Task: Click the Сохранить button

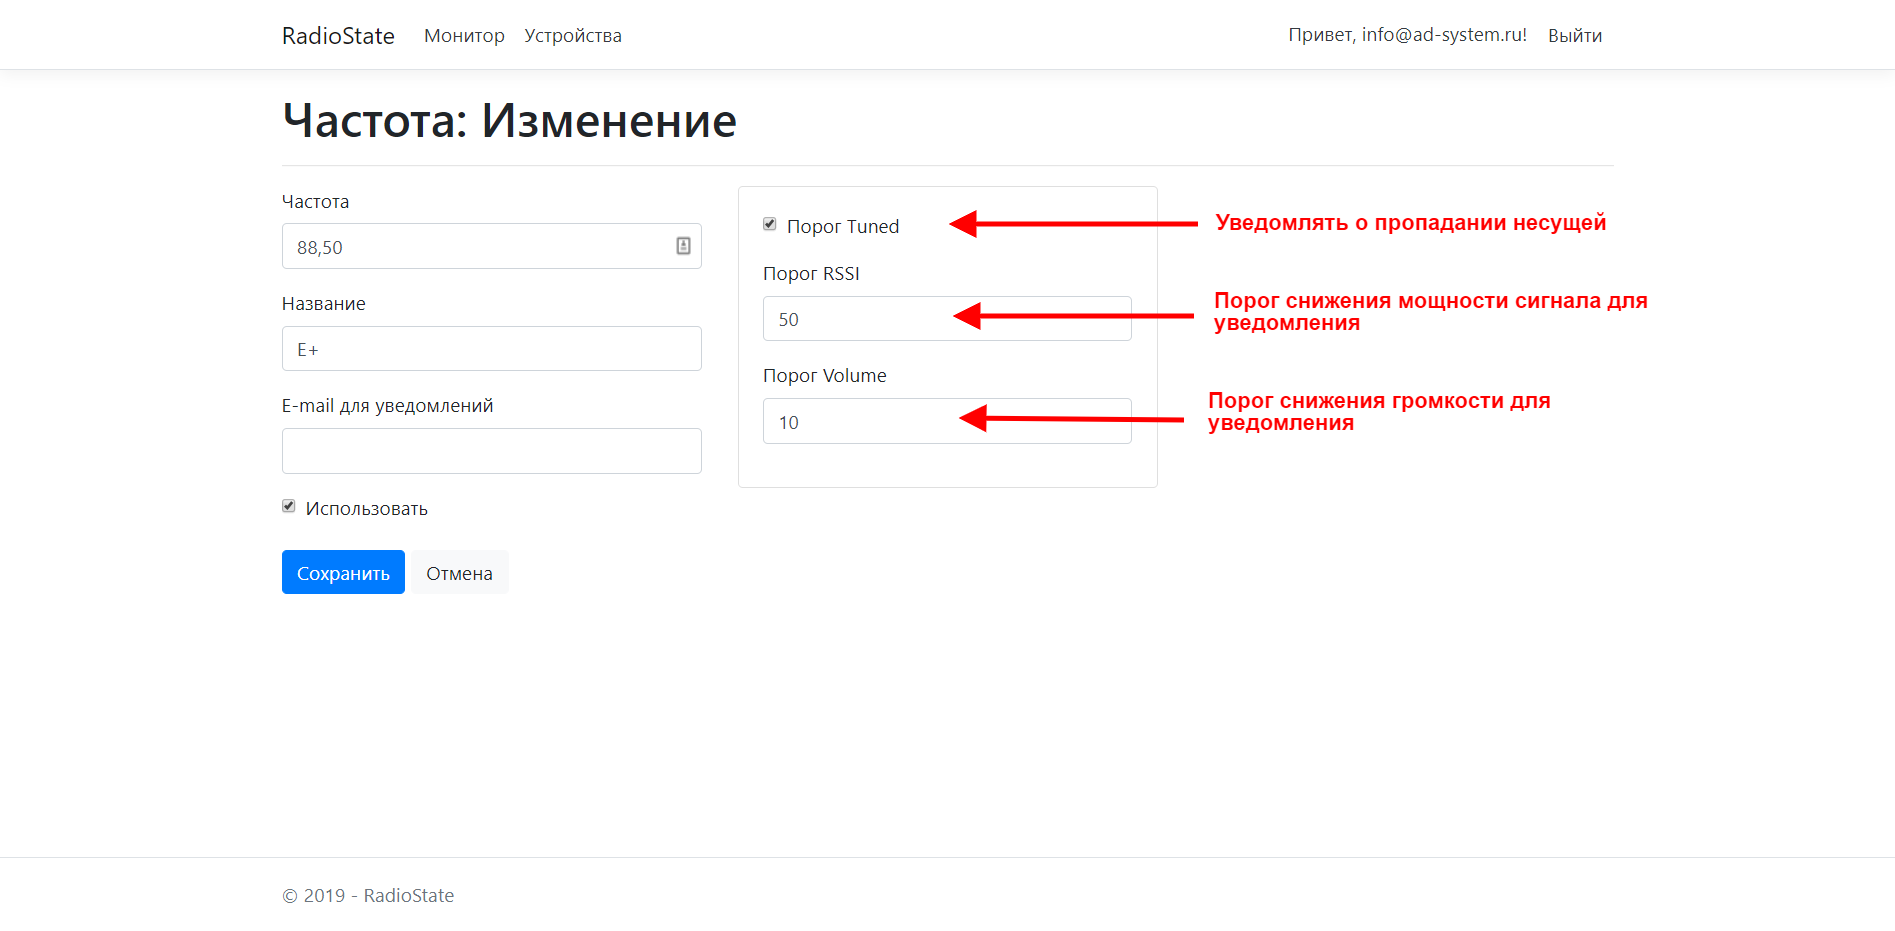Action: (x=343, y=572)
